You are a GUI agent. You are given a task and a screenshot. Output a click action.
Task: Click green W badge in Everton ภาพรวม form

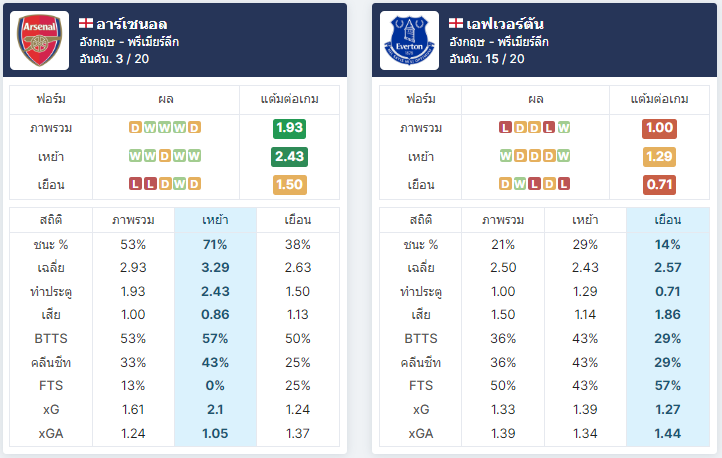coord(564,128)
